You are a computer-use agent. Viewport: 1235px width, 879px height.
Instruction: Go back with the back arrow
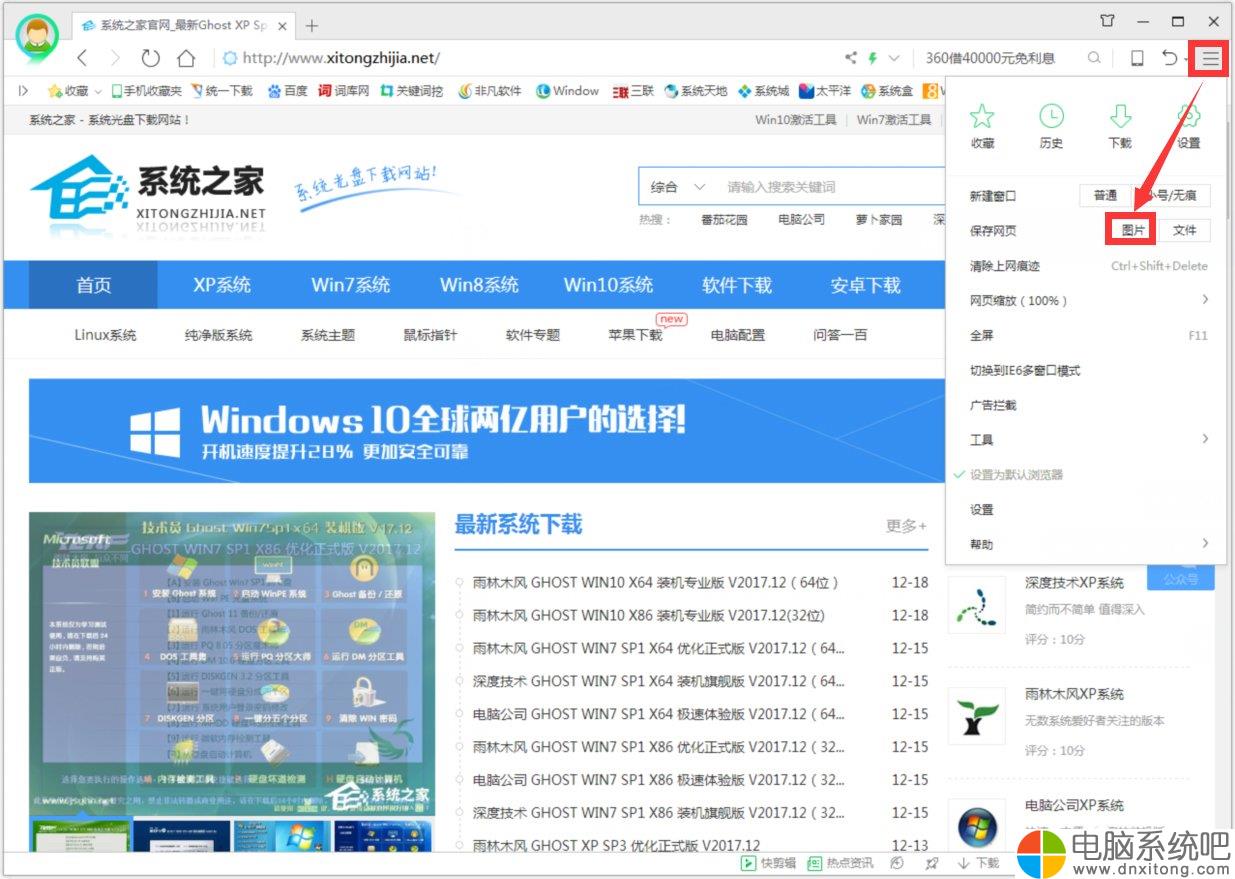pyautogui.click(x=82, y=58)
